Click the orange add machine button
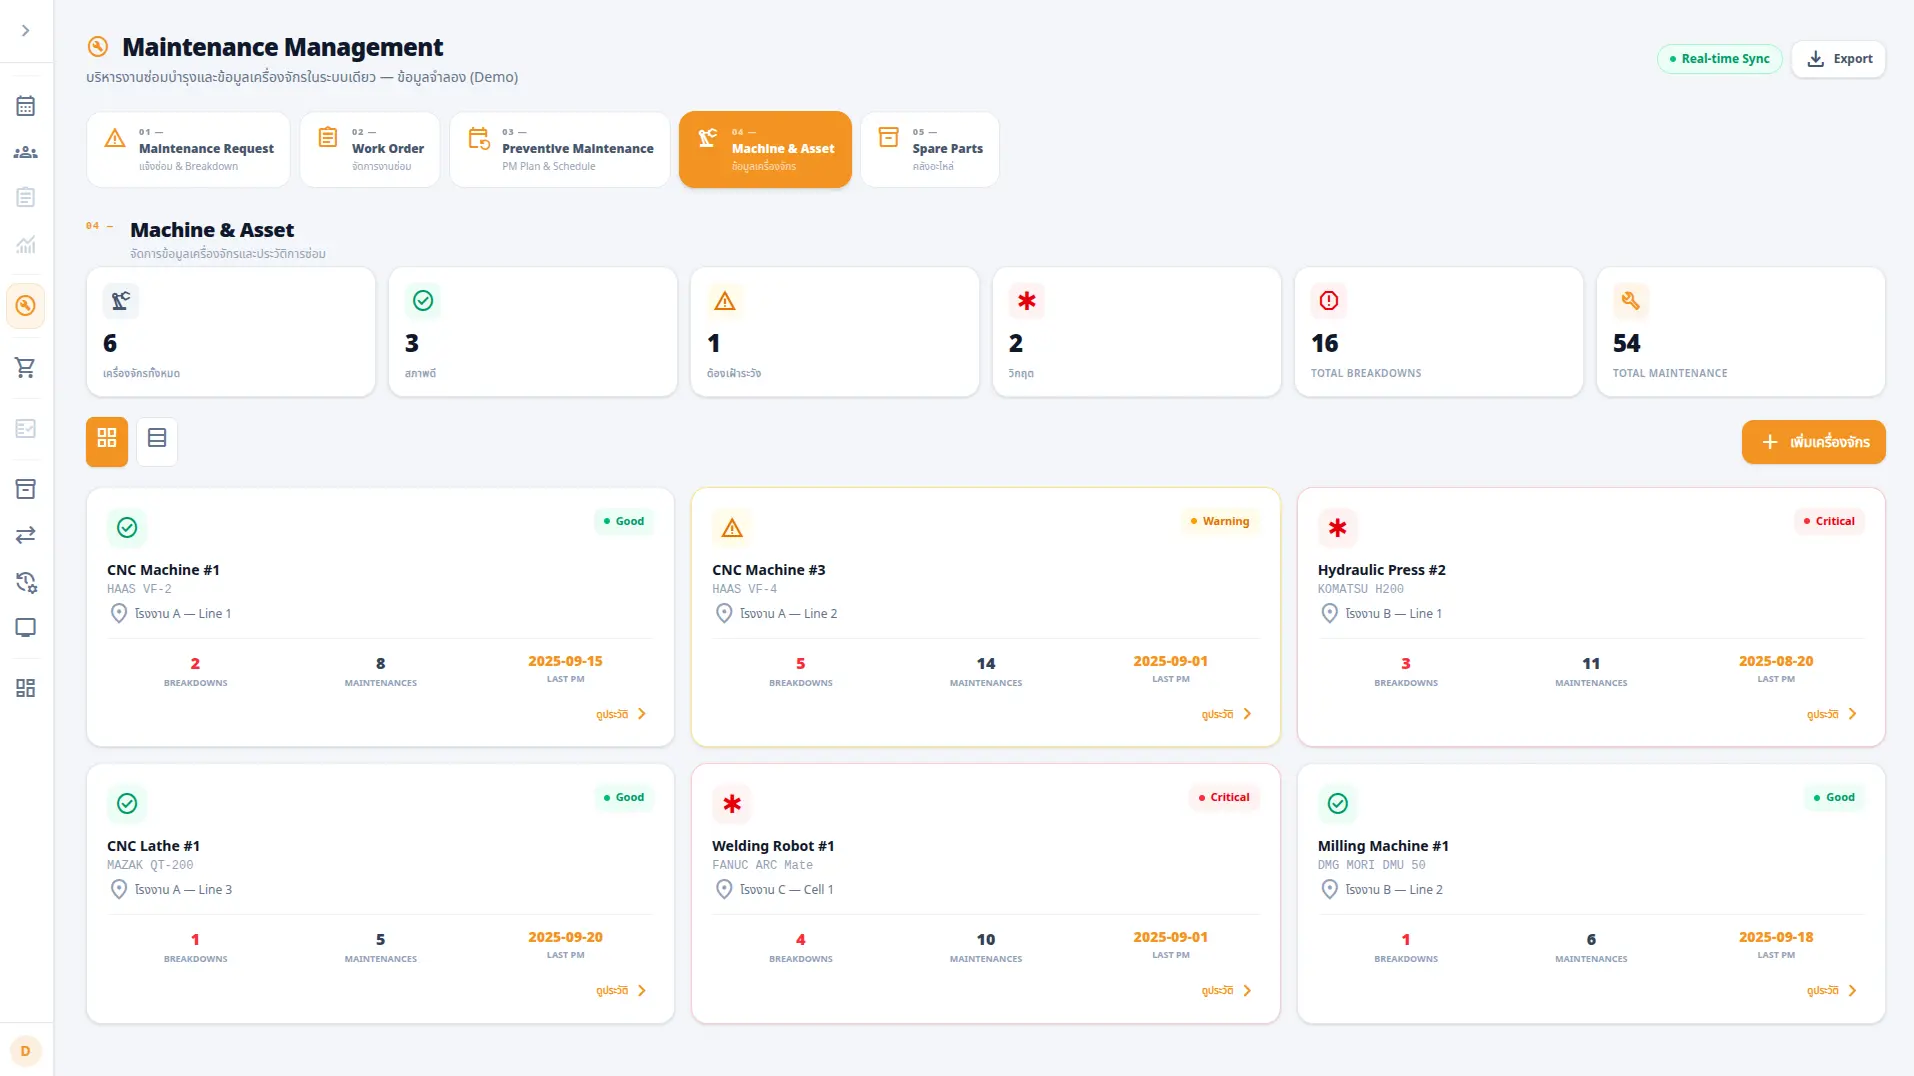This screenshot has width=1914, height=1076. tap(1814, 442)
